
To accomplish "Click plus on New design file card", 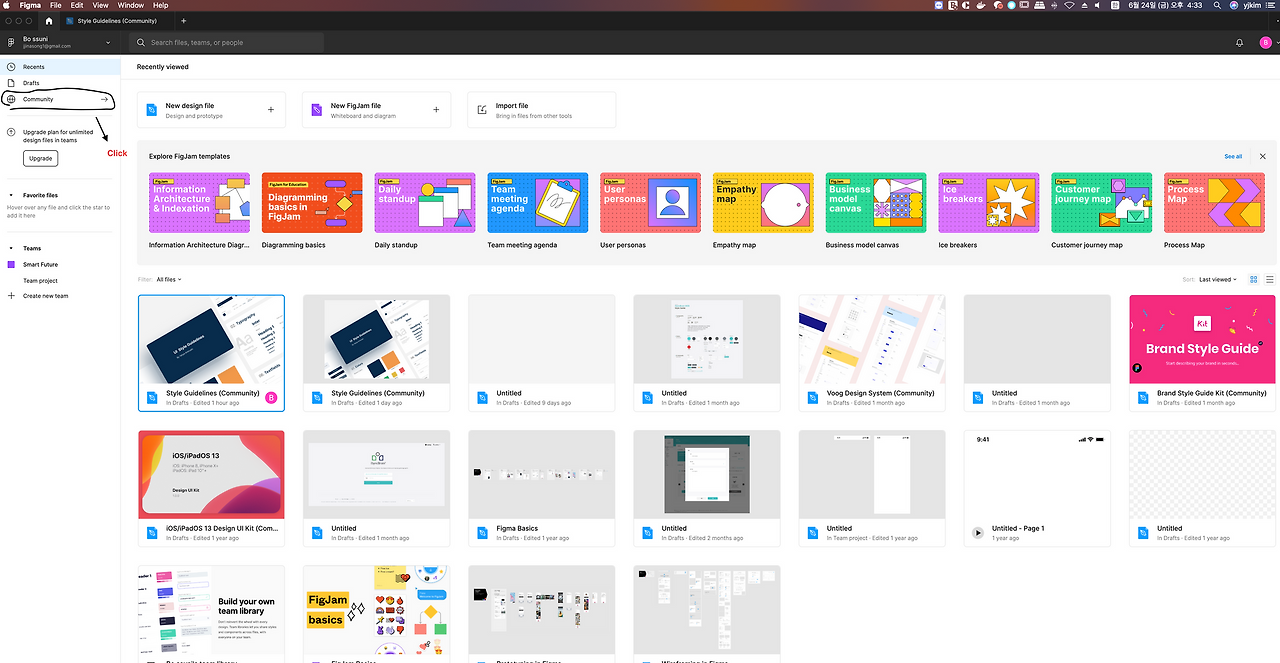I will coord(270,110).
